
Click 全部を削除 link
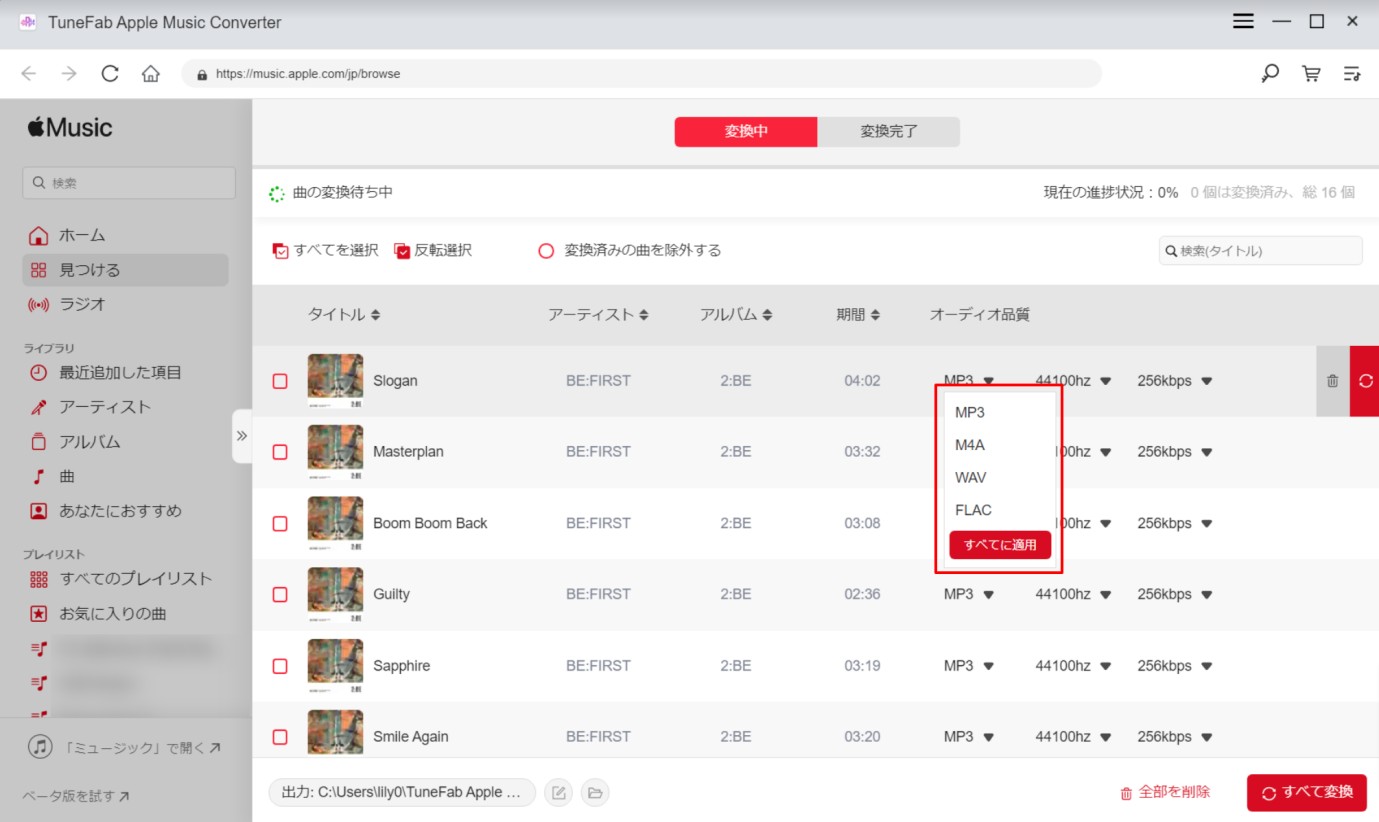pyautogui.click(x=1165, y=793)
